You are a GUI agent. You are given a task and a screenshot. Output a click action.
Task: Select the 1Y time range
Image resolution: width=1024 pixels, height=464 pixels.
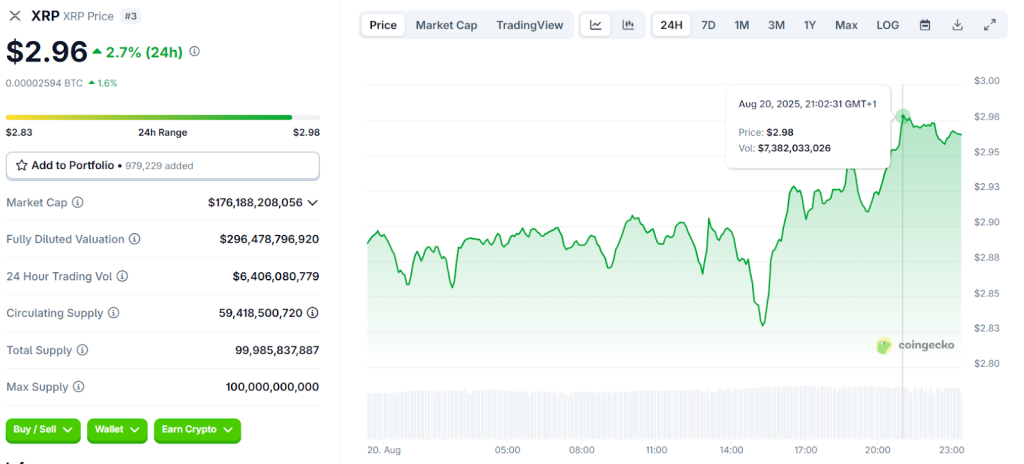point(810,25)
